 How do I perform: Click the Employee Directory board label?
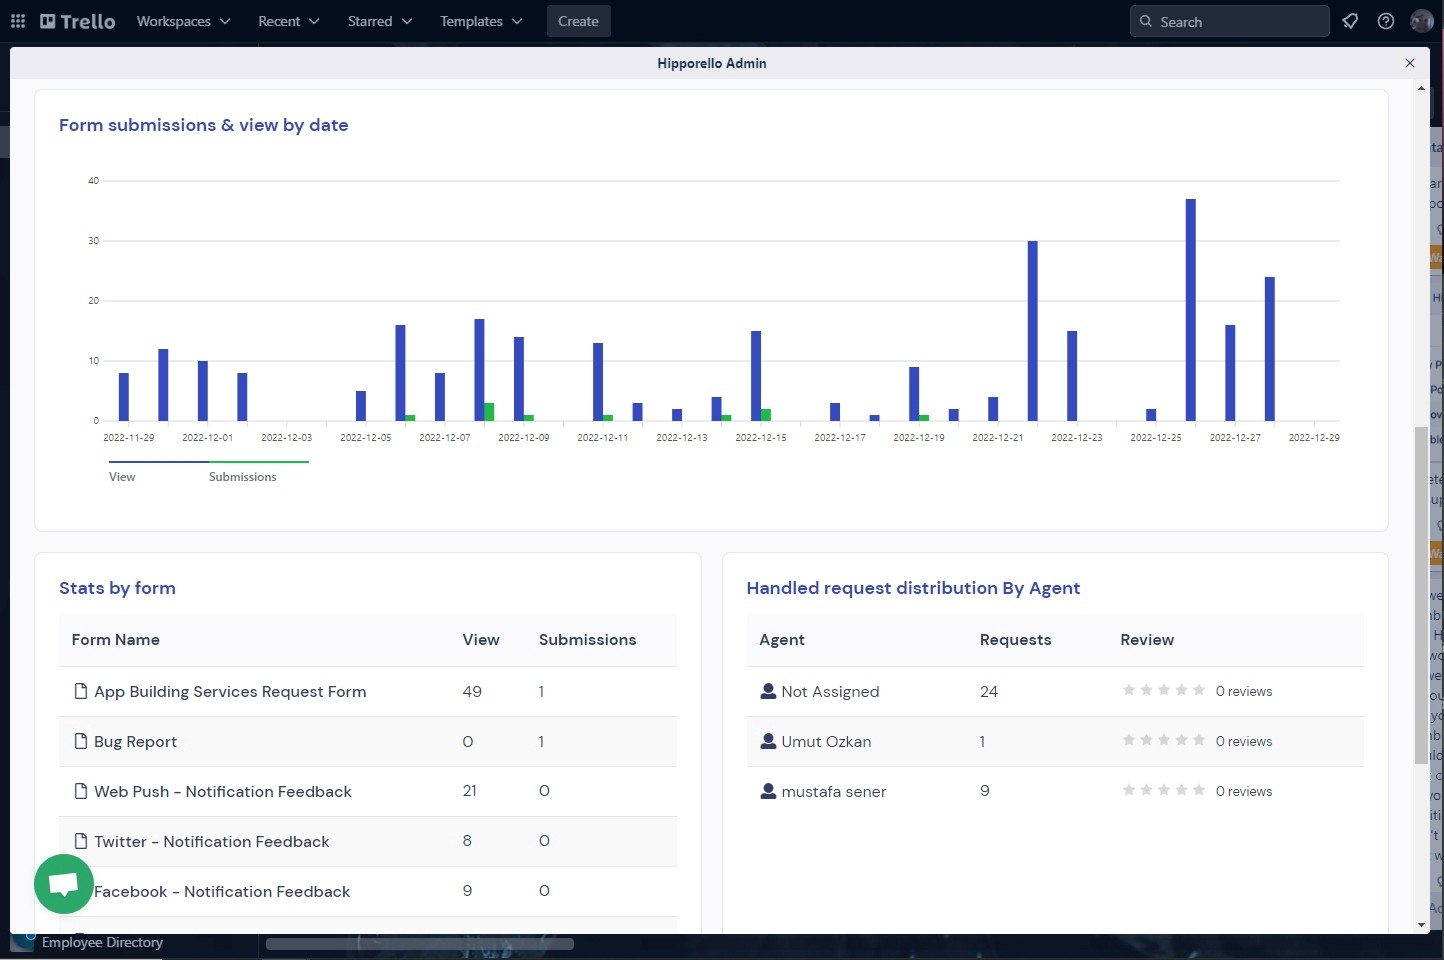102,942
